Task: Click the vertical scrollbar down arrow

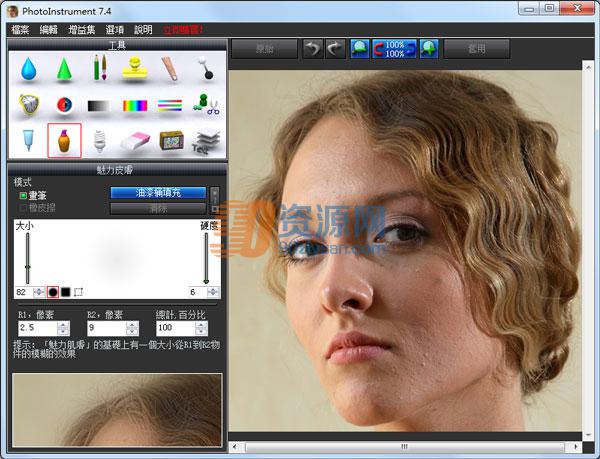Action: tap(588, 436)
